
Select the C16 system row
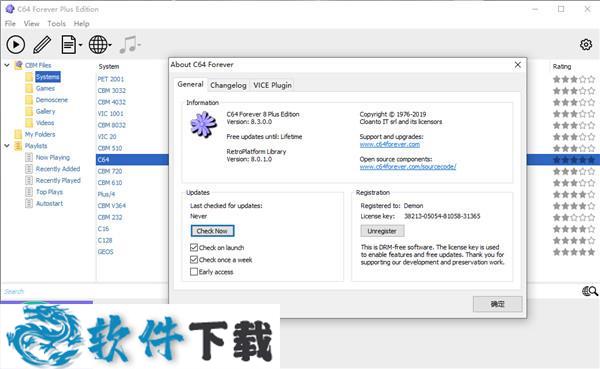click(103, 229)
